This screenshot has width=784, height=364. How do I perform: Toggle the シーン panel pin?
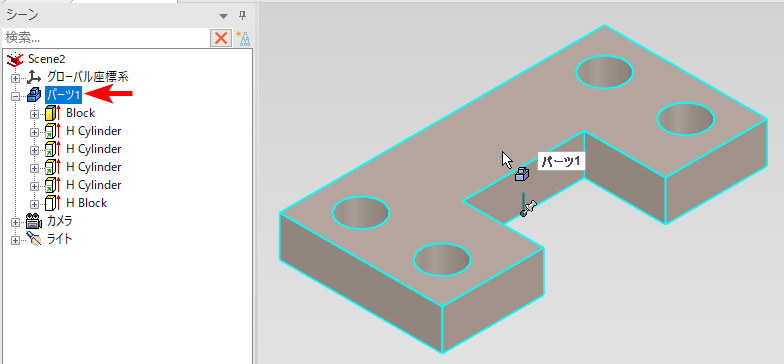point(242,15)
